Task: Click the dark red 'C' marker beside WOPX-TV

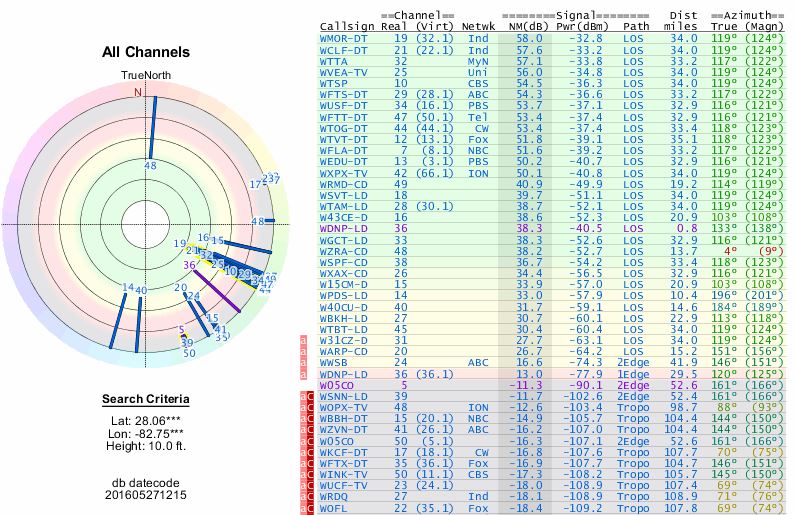Action: pyautogui.click(x=311, y=407)
